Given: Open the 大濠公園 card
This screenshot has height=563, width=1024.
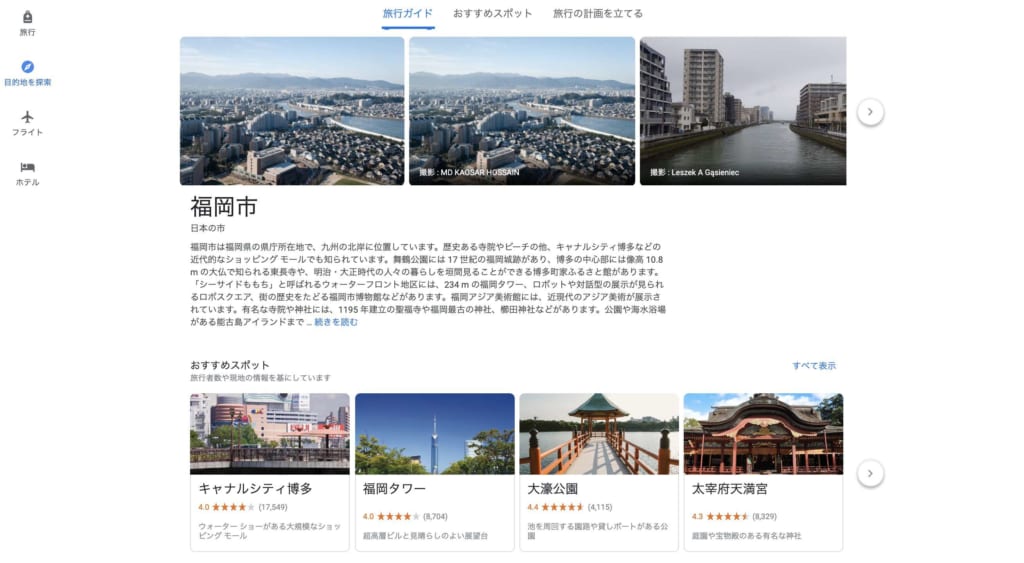Looking at the screenshot, I should point(599,472).
